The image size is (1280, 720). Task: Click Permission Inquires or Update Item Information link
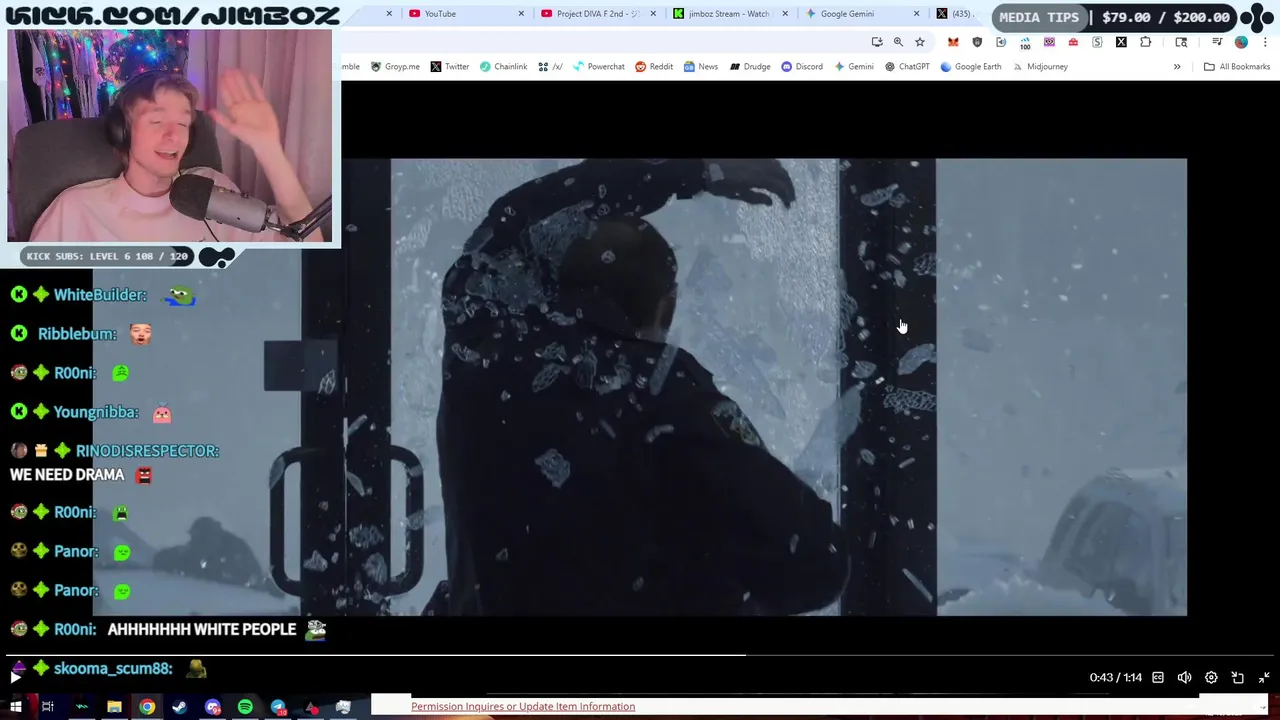coord(523,707)
